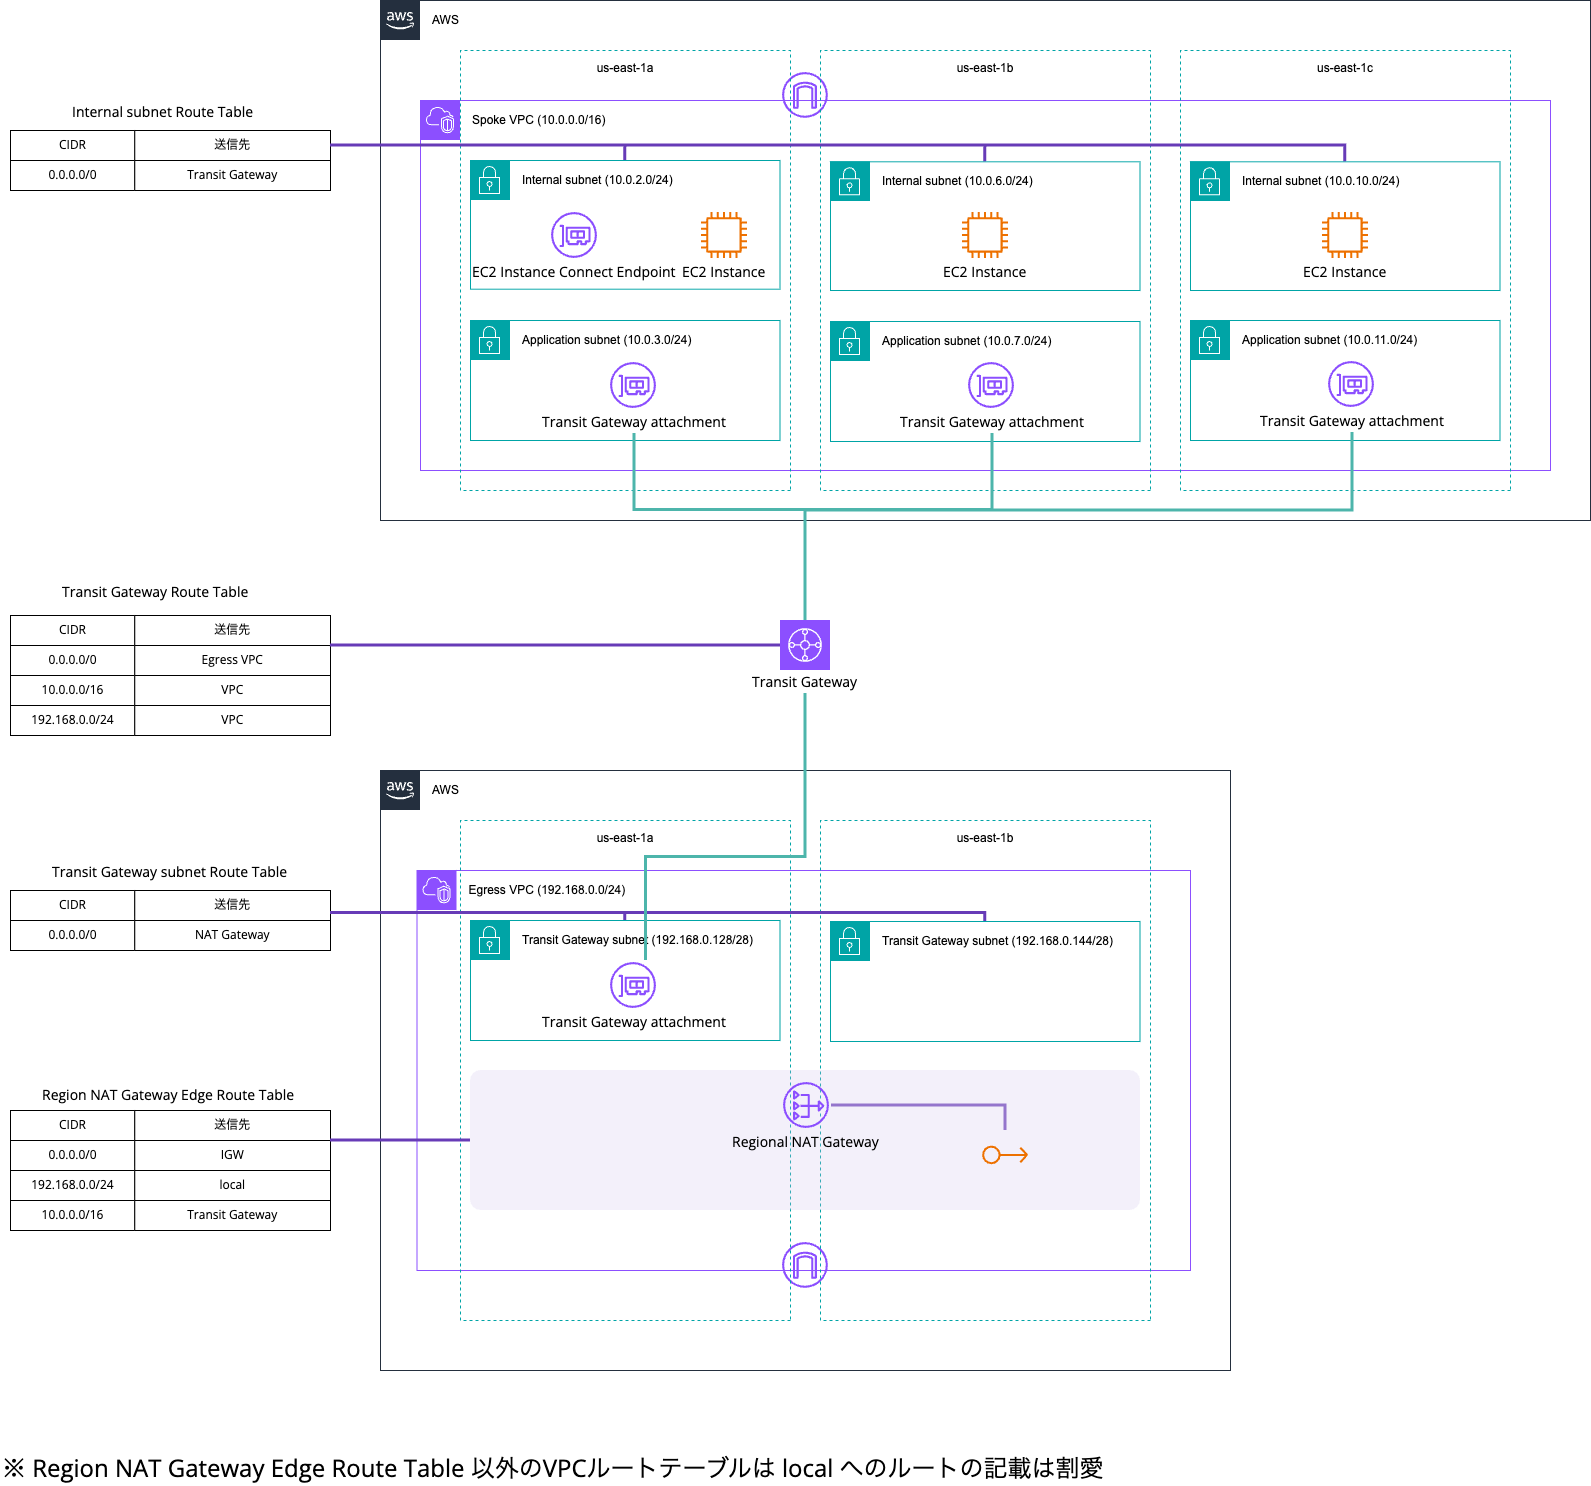Click 'Transit Gateway subnet (192.168.0.144/28)' label
The width and height of the screenshot is (1591, 1486).
[997, 941]
